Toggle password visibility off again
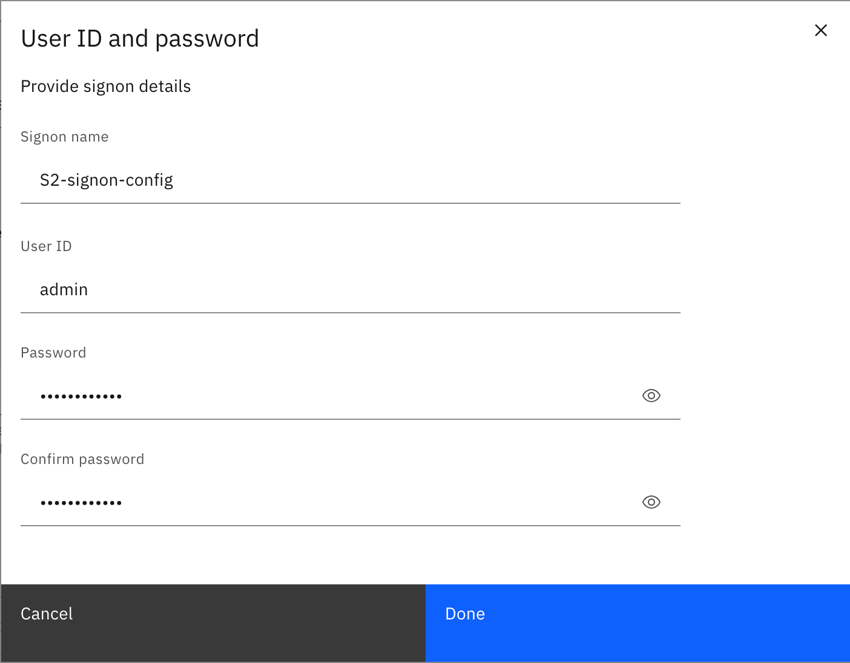This screenshot has width=850, height=663. click(x=651, y=395)
